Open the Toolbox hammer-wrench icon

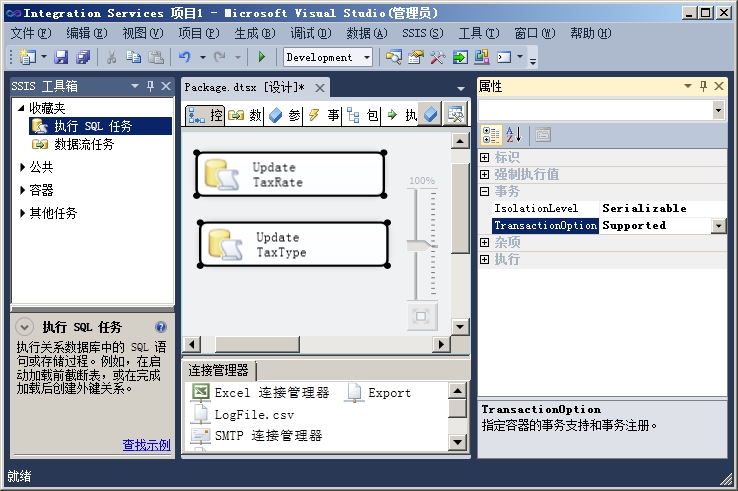[x=437, y=57]
